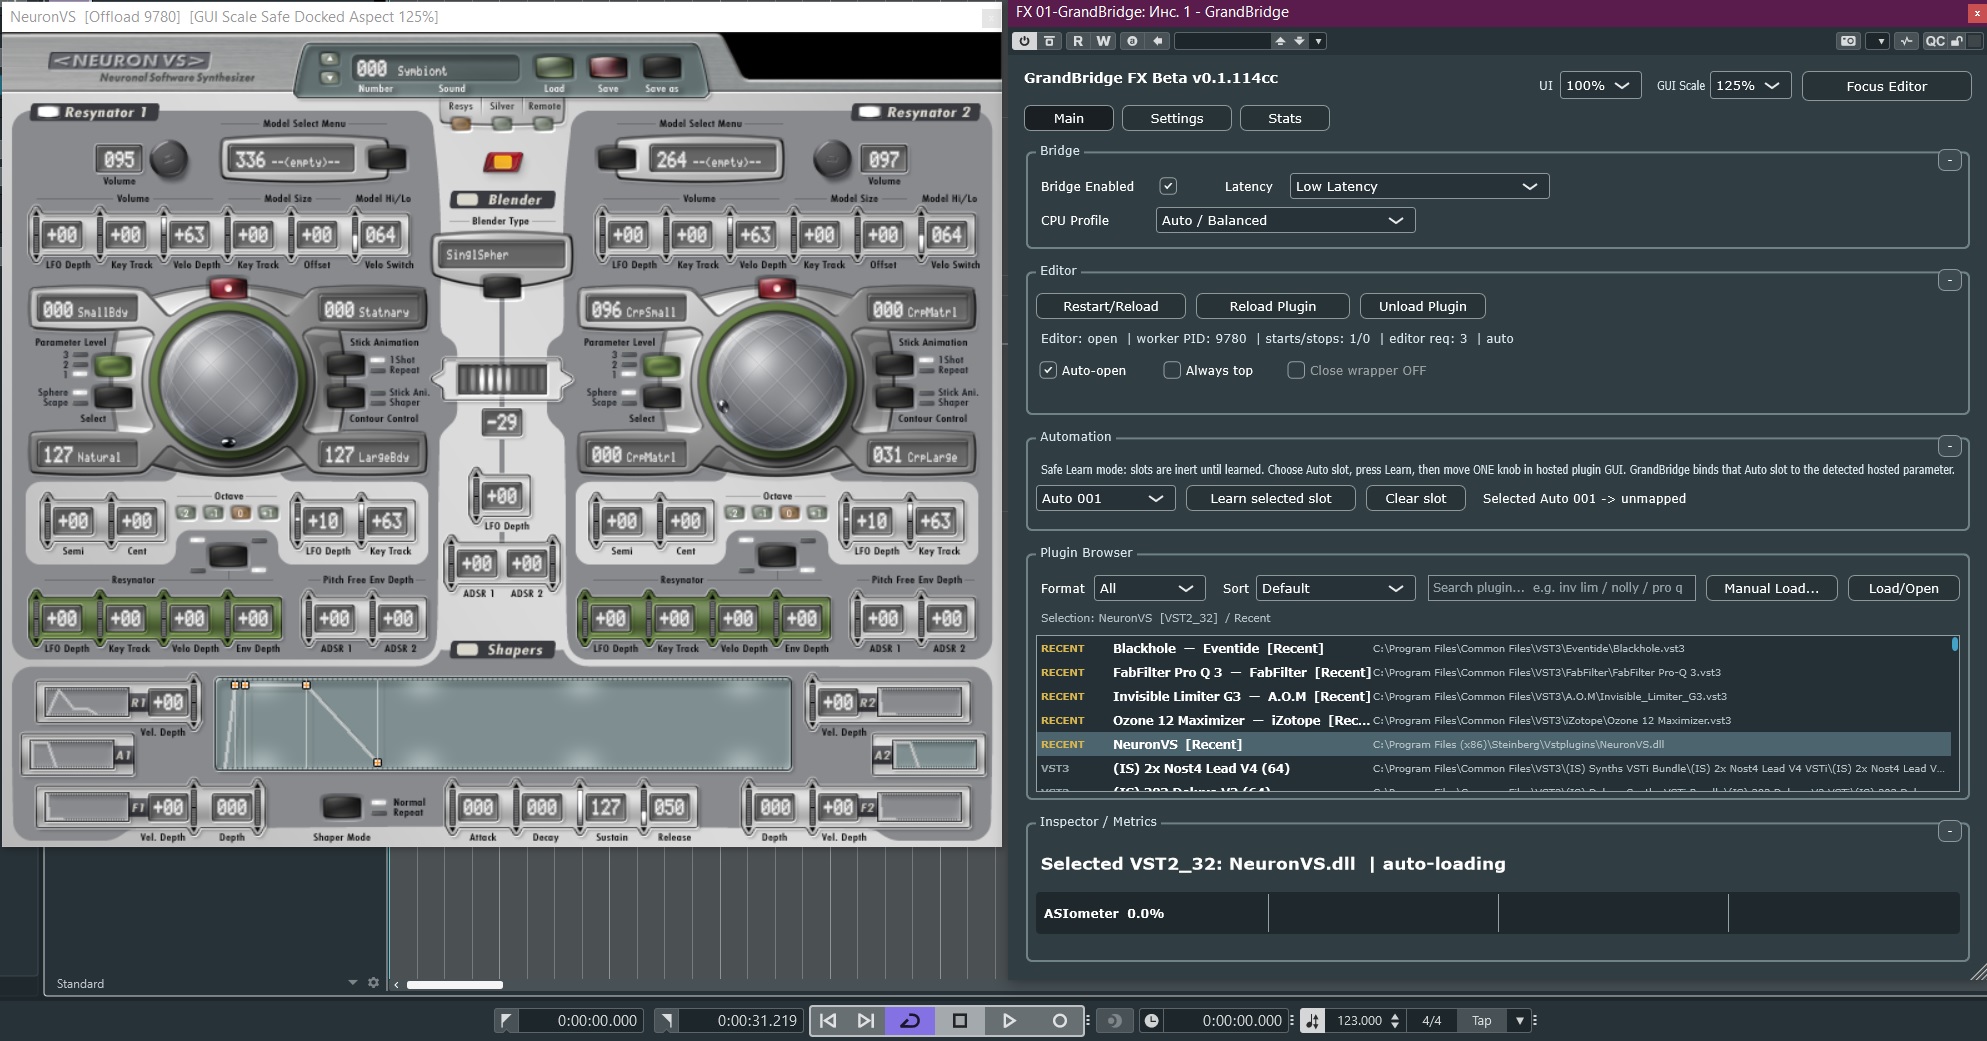Click the Load/Open button
This screenshot has height=1041, width=1987.
point(1903,588)
